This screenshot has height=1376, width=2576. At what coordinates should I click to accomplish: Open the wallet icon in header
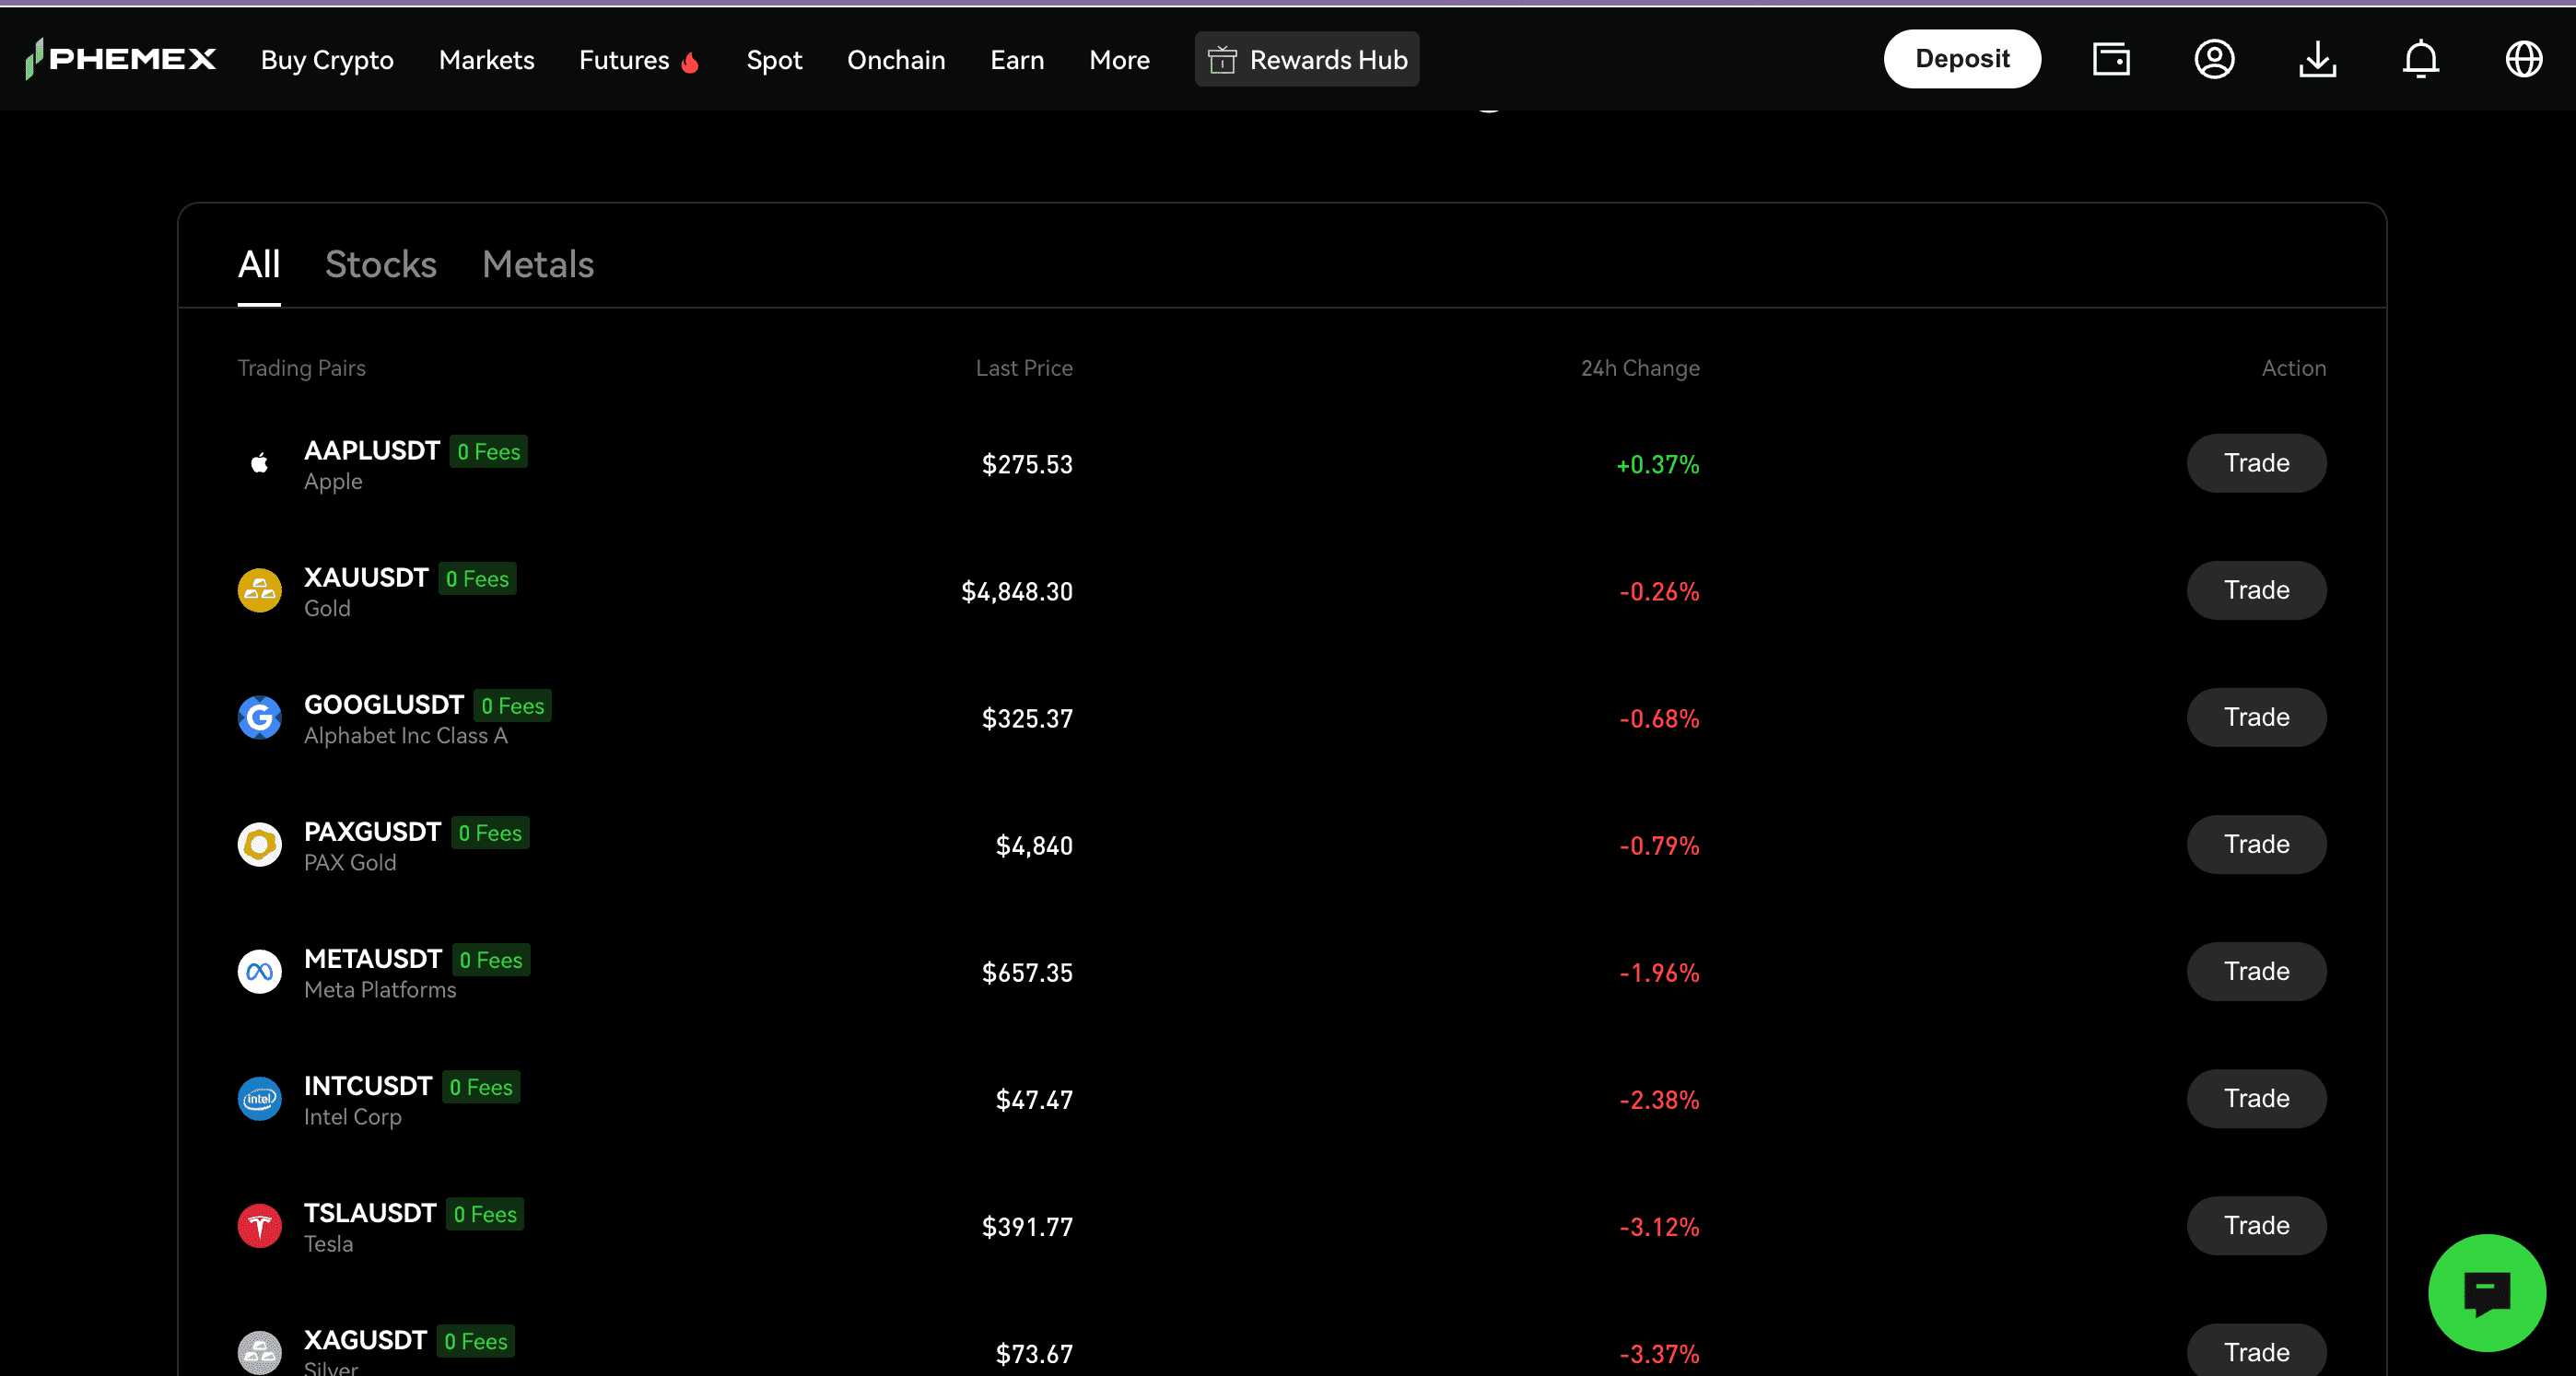coord(2111,59)
